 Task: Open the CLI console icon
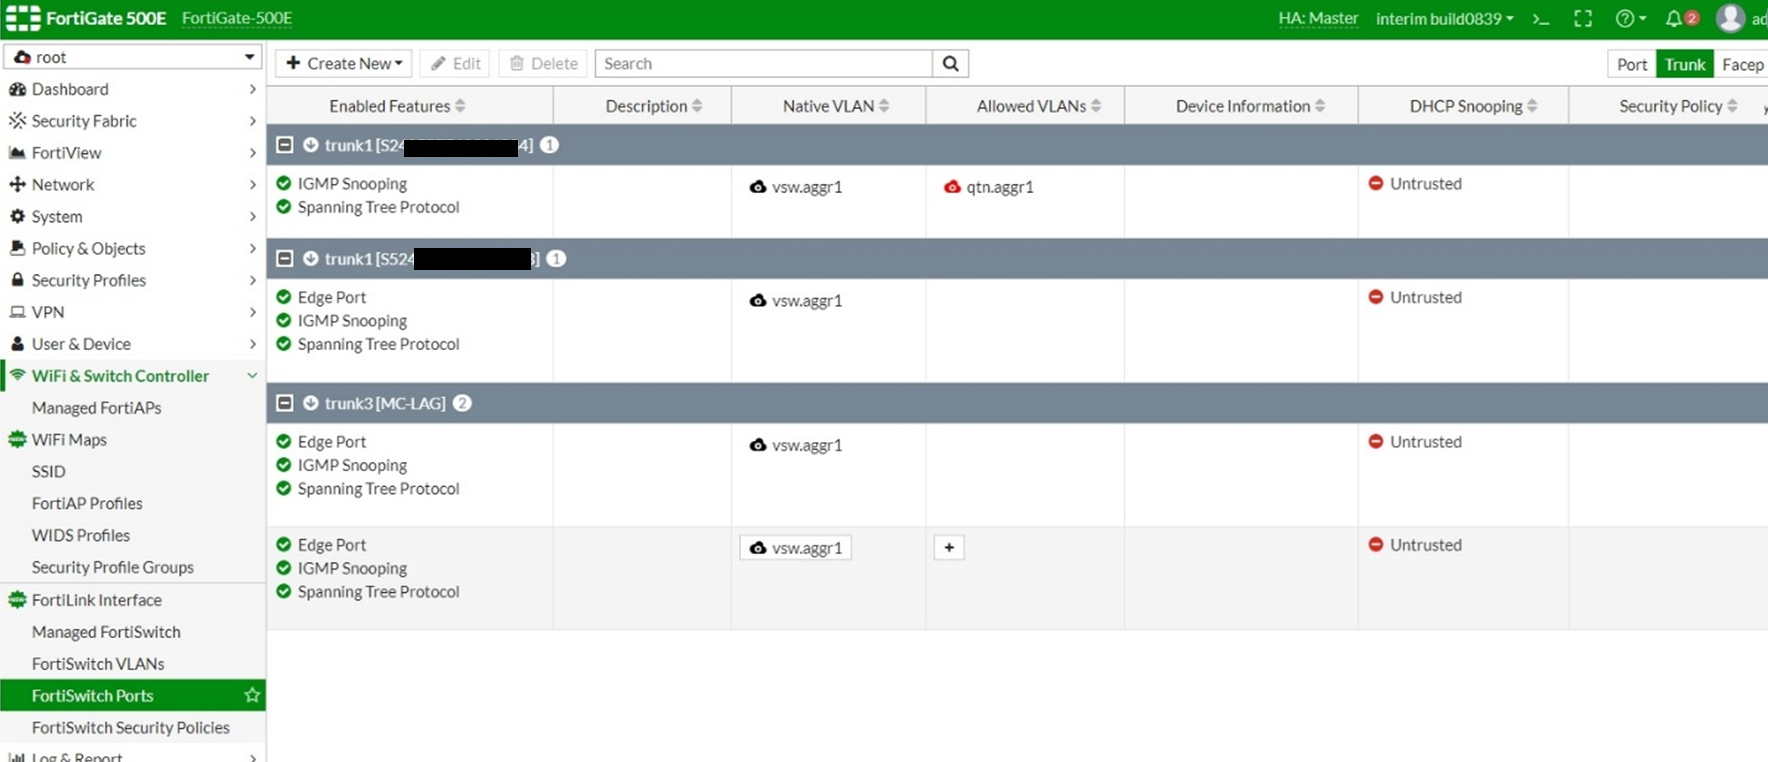click(x=1541, y=19)
